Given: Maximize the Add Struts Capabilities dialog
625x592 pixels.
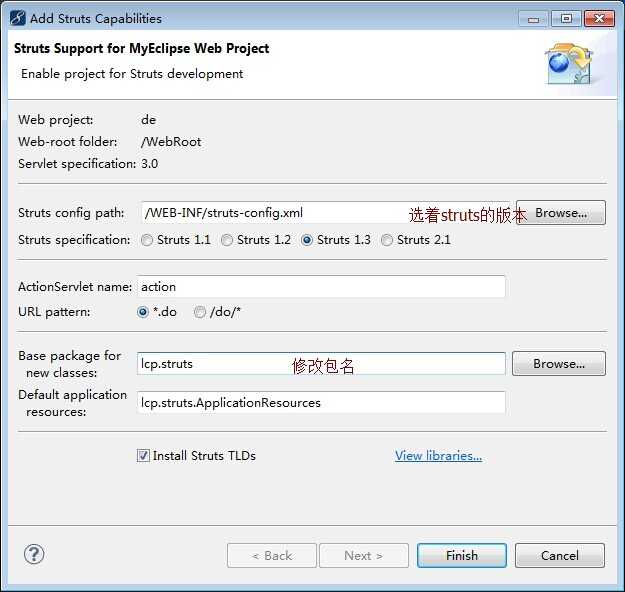Looking at the screenshot, I should (566, 19).
